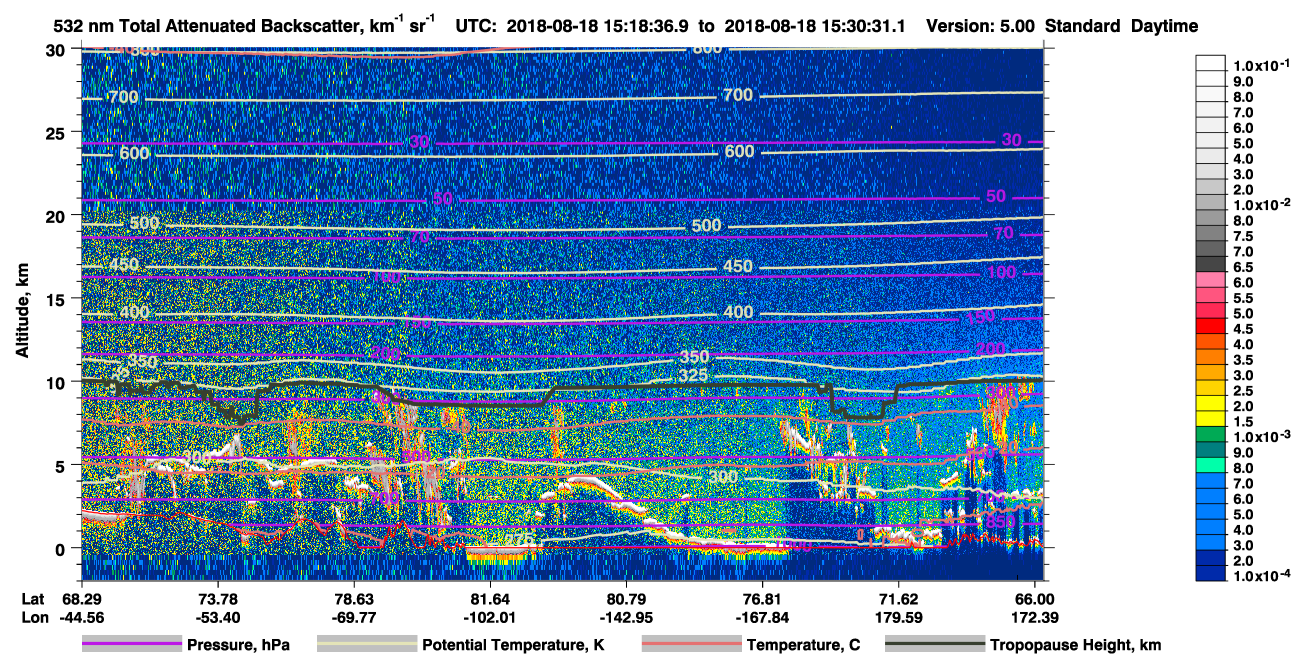
Task: Select longitude value 172.39
Action: [1035, 617]
